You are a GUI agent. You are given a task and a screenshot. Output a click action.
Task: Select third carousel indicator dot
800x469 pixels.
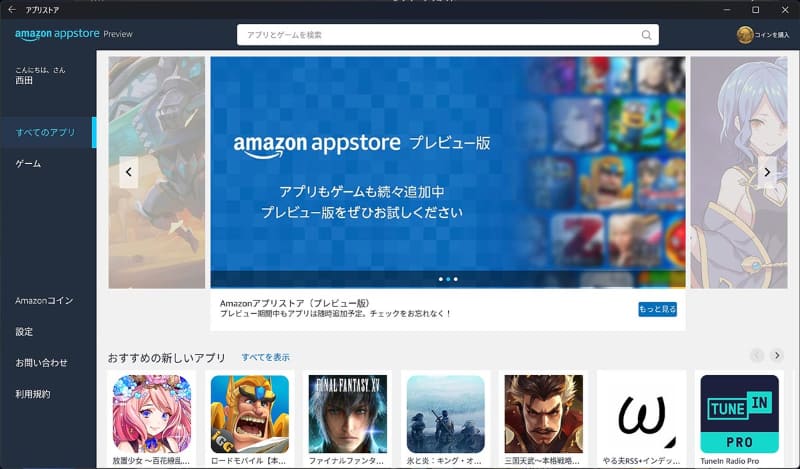point(456,279)
